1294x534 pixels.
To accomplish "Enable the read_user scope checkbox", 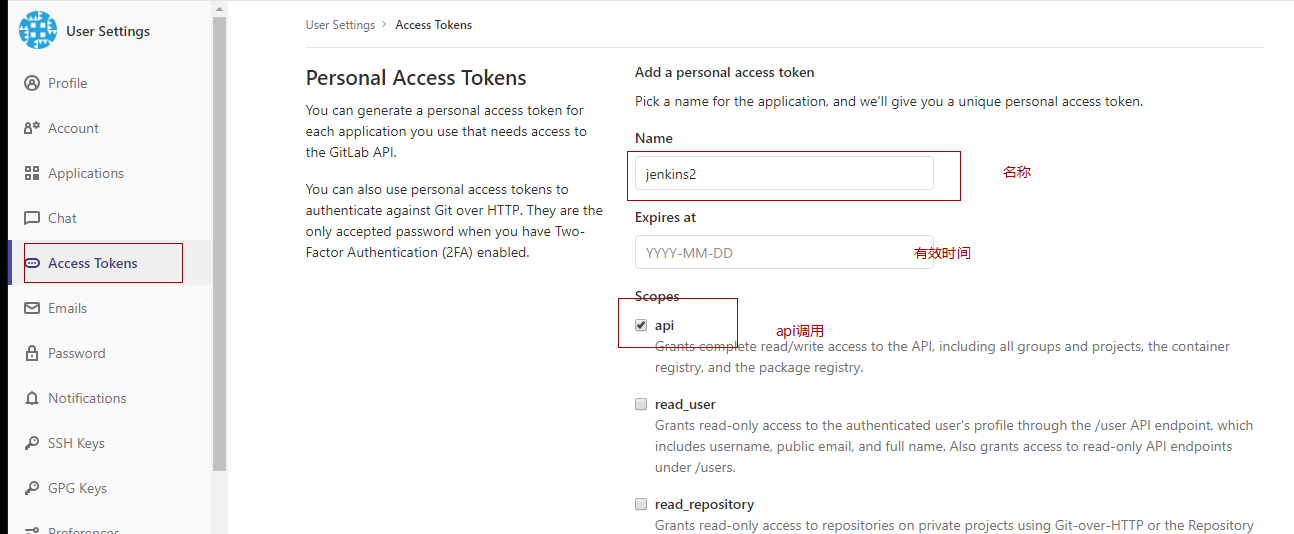I will click(x=641, y=404).
